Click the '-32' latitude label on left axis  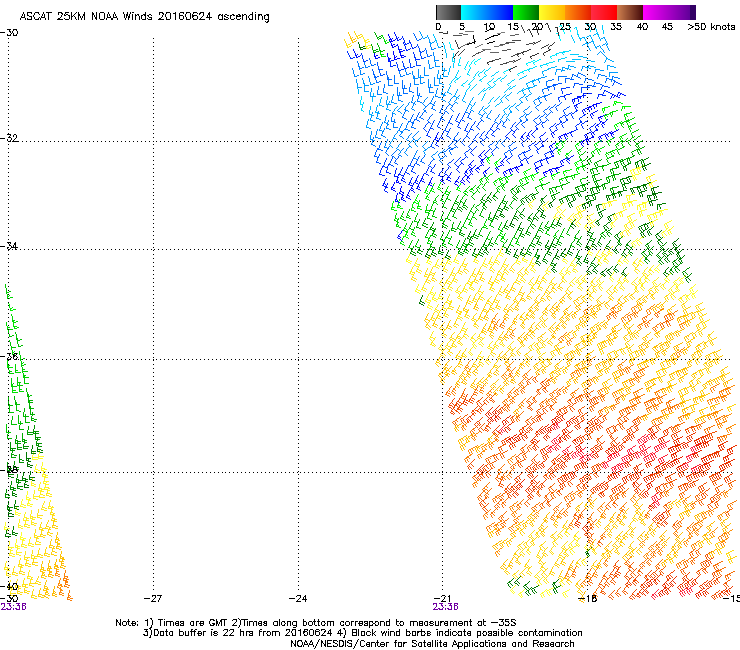point(9,138)
